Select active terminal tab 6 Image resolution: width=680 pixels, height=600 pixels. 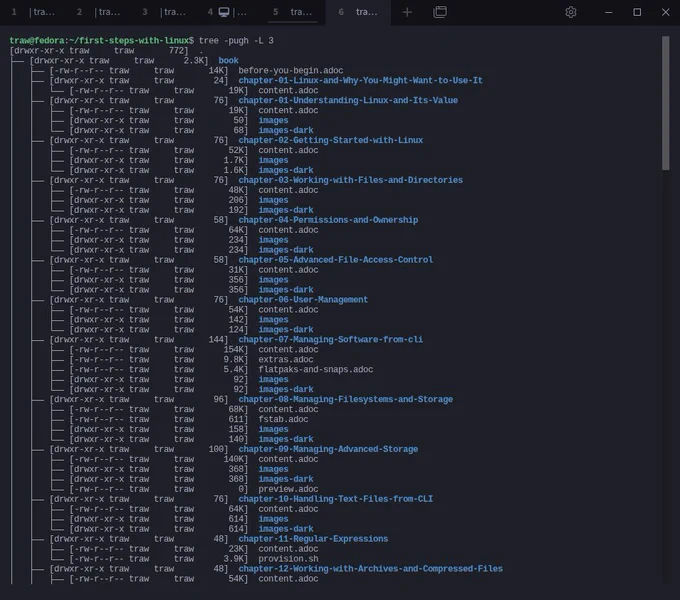[358, 12]
